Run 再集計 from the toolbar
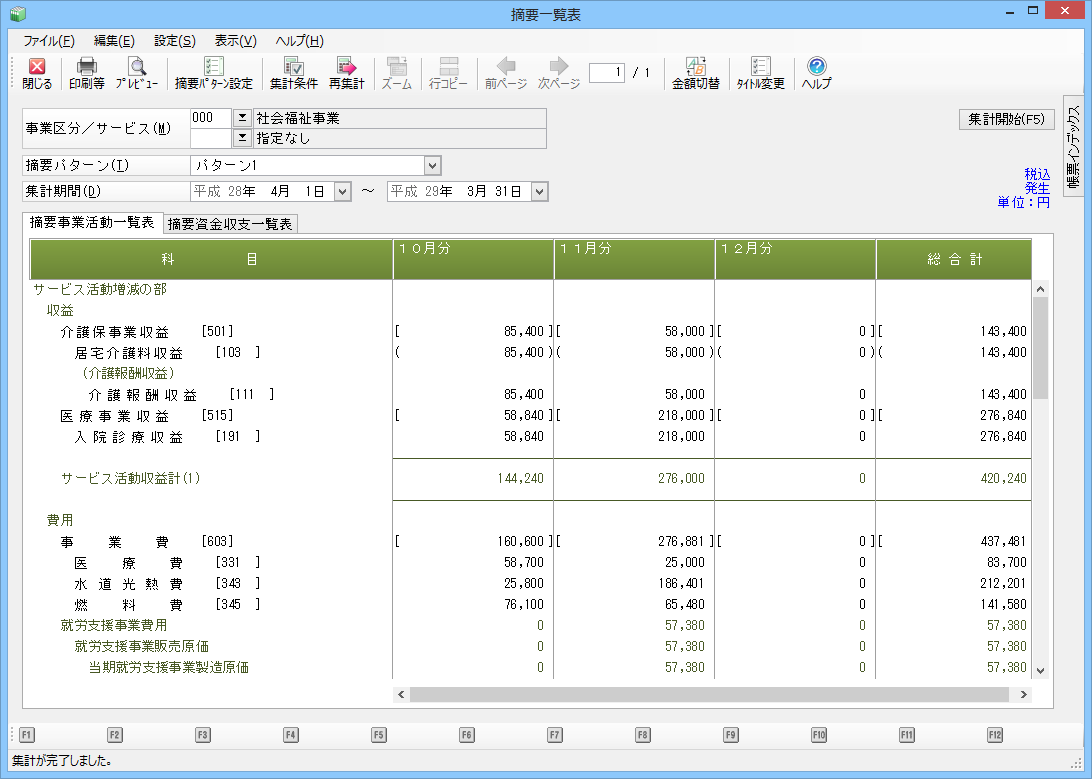 pos(347,73)
